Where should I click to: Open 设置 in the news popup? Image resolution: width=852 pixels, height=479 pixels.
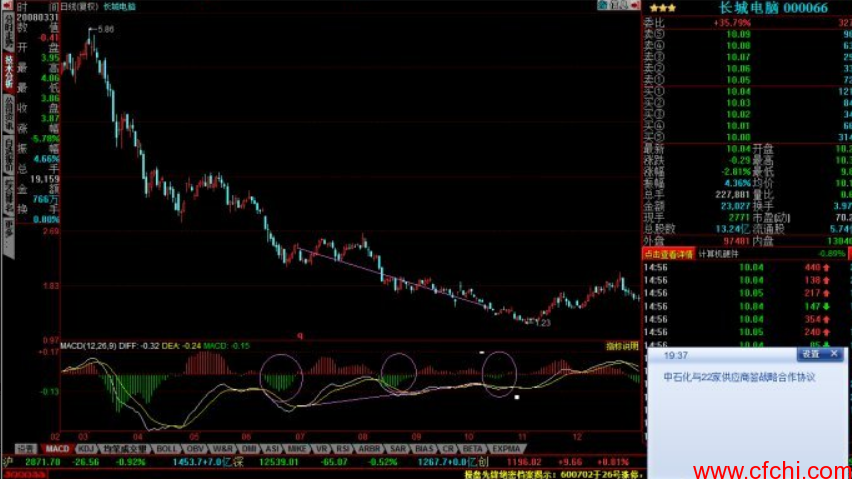810,354
